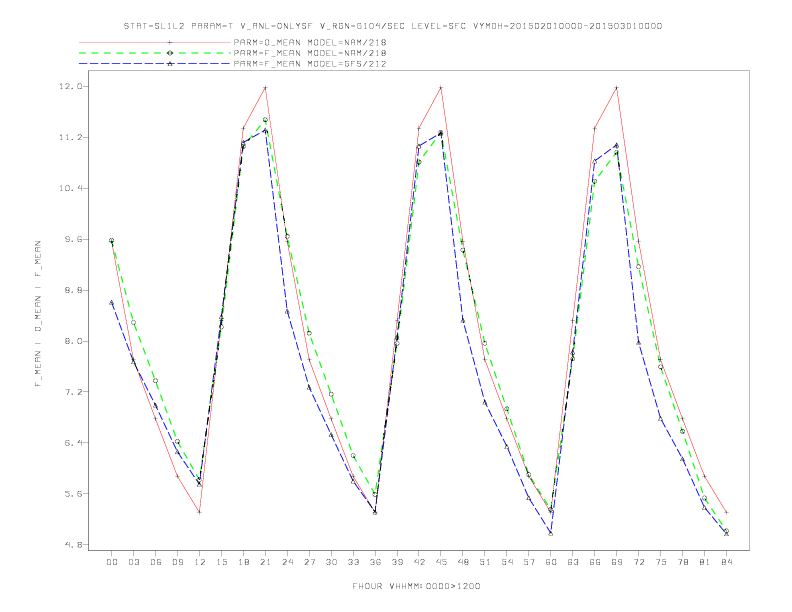Click x-axis tick label 63
This screenshot has height=612, width=792.
[573, 562]
